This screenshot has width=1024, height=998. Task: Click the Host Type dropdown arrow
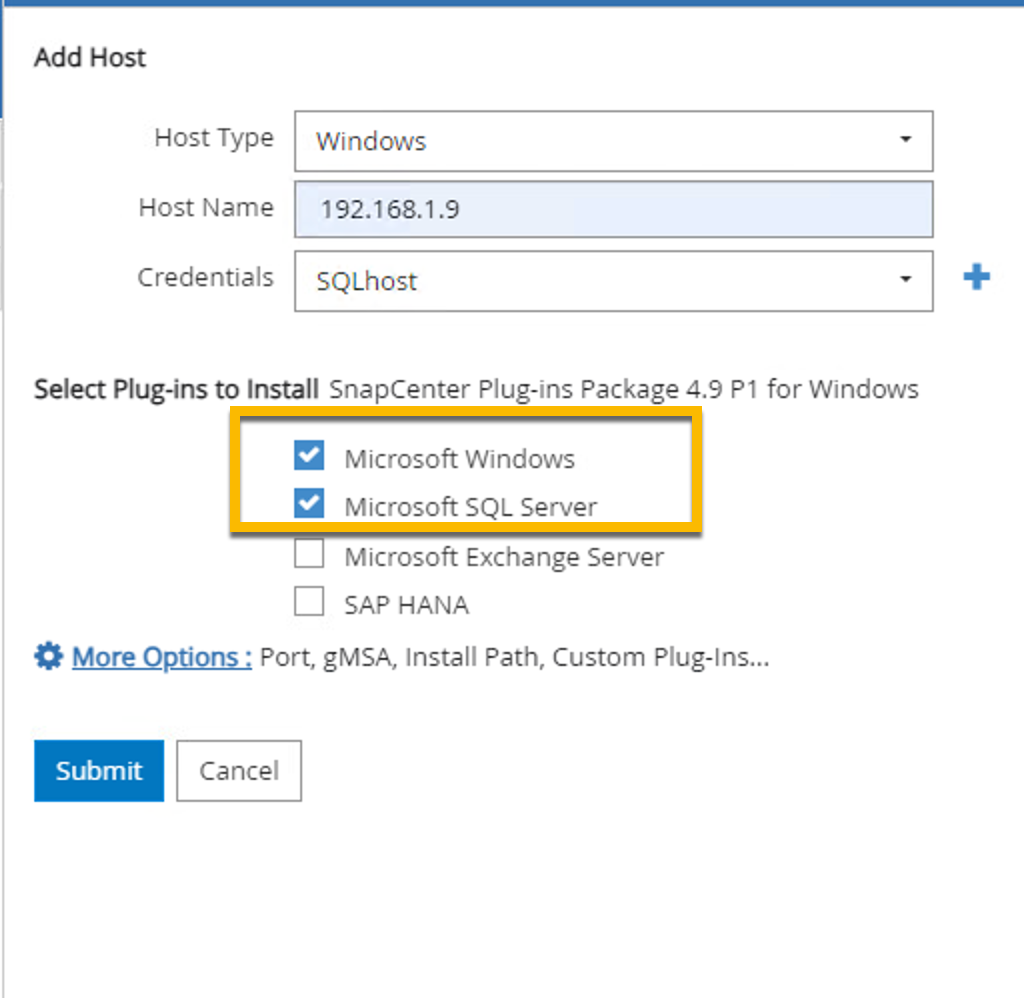pyautogui.click(x=905, y=140)
